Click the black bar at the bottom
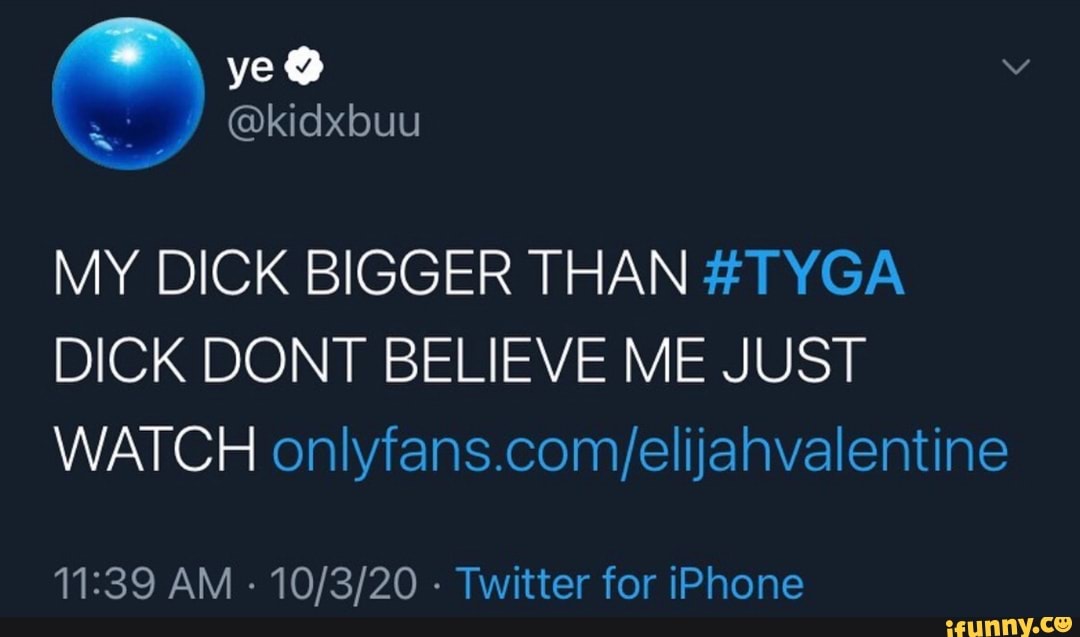 click(x=450, y=627)
